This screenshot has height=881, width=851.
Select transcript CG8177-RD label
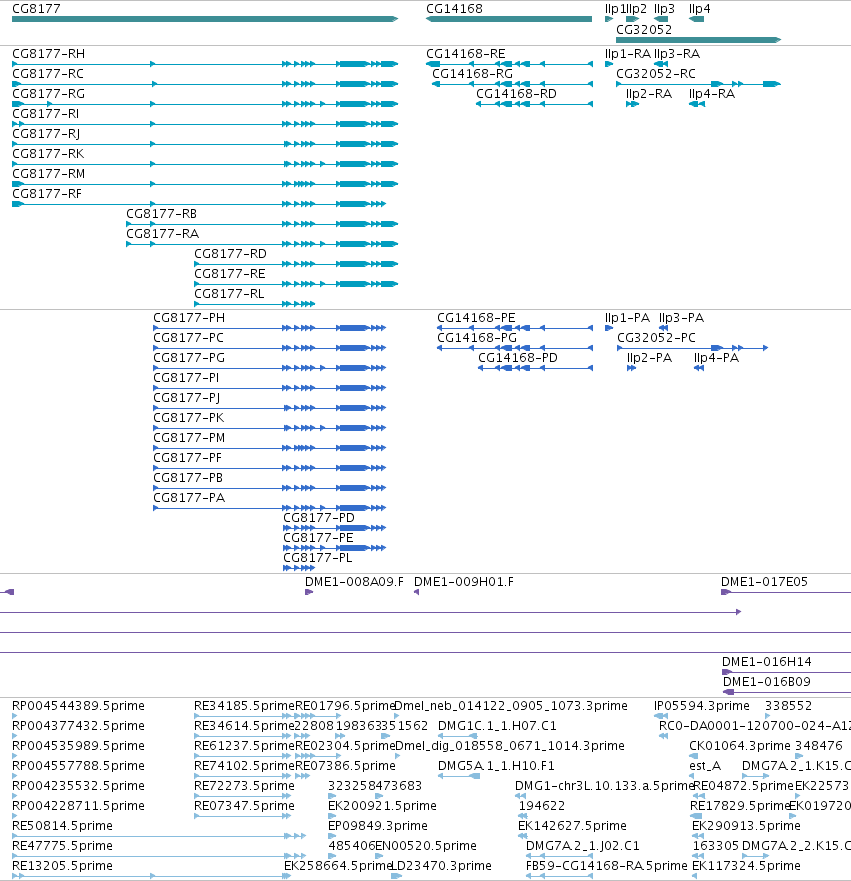click(x=230, y=254)
